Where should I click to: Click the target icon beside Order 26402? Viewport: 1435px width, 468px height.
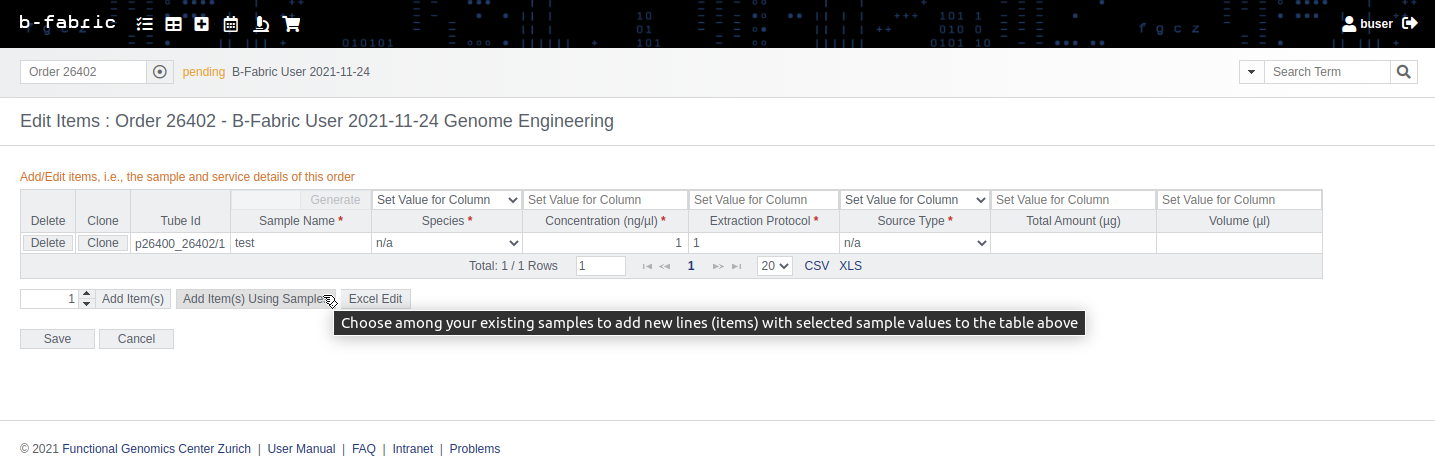coord(160,72)
